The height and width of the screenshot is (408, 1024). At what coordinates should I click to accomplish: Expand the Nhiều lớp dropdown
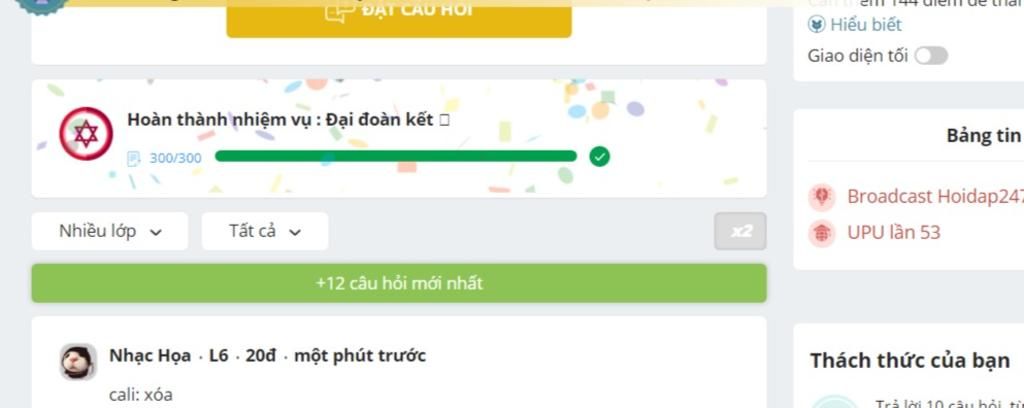110,231
